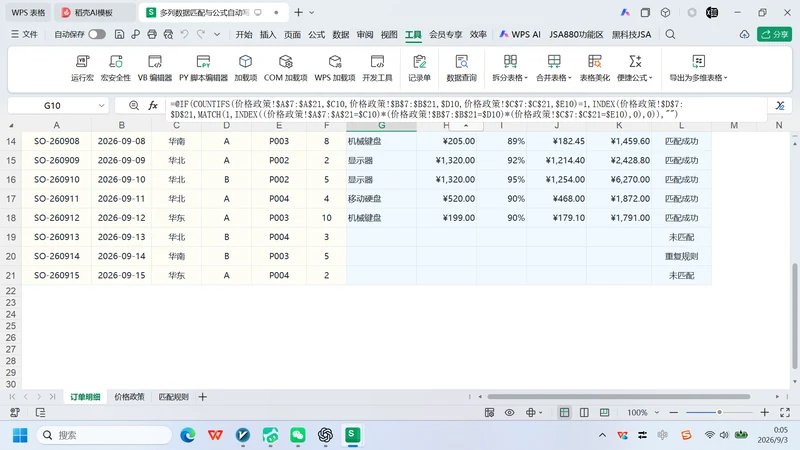Click the fullscreen icon in status bar

pos(785,412)
